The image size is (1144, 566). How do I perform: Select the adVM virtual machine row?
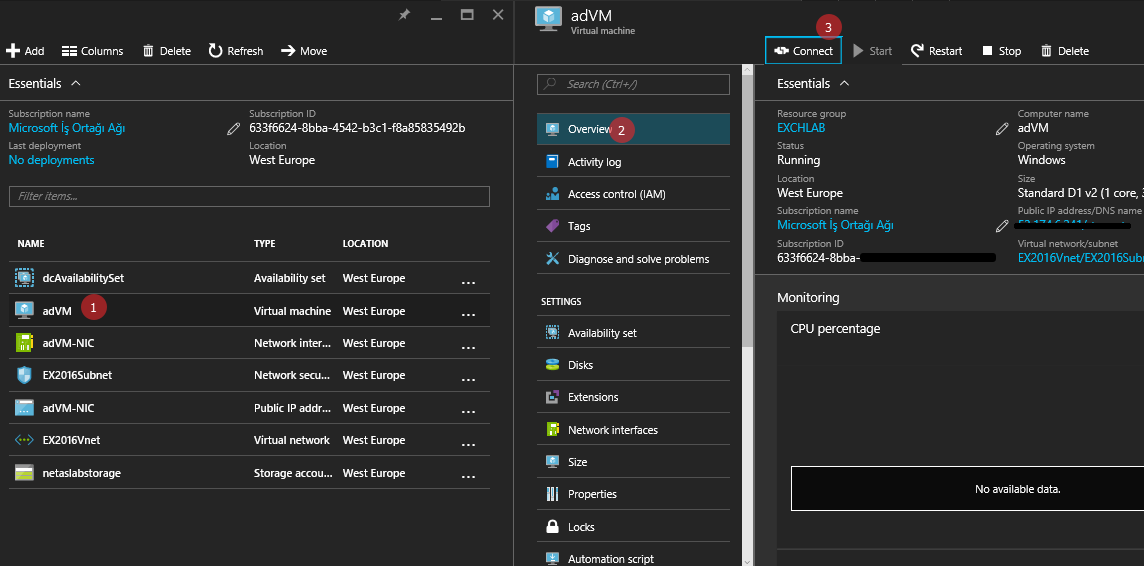249,311
